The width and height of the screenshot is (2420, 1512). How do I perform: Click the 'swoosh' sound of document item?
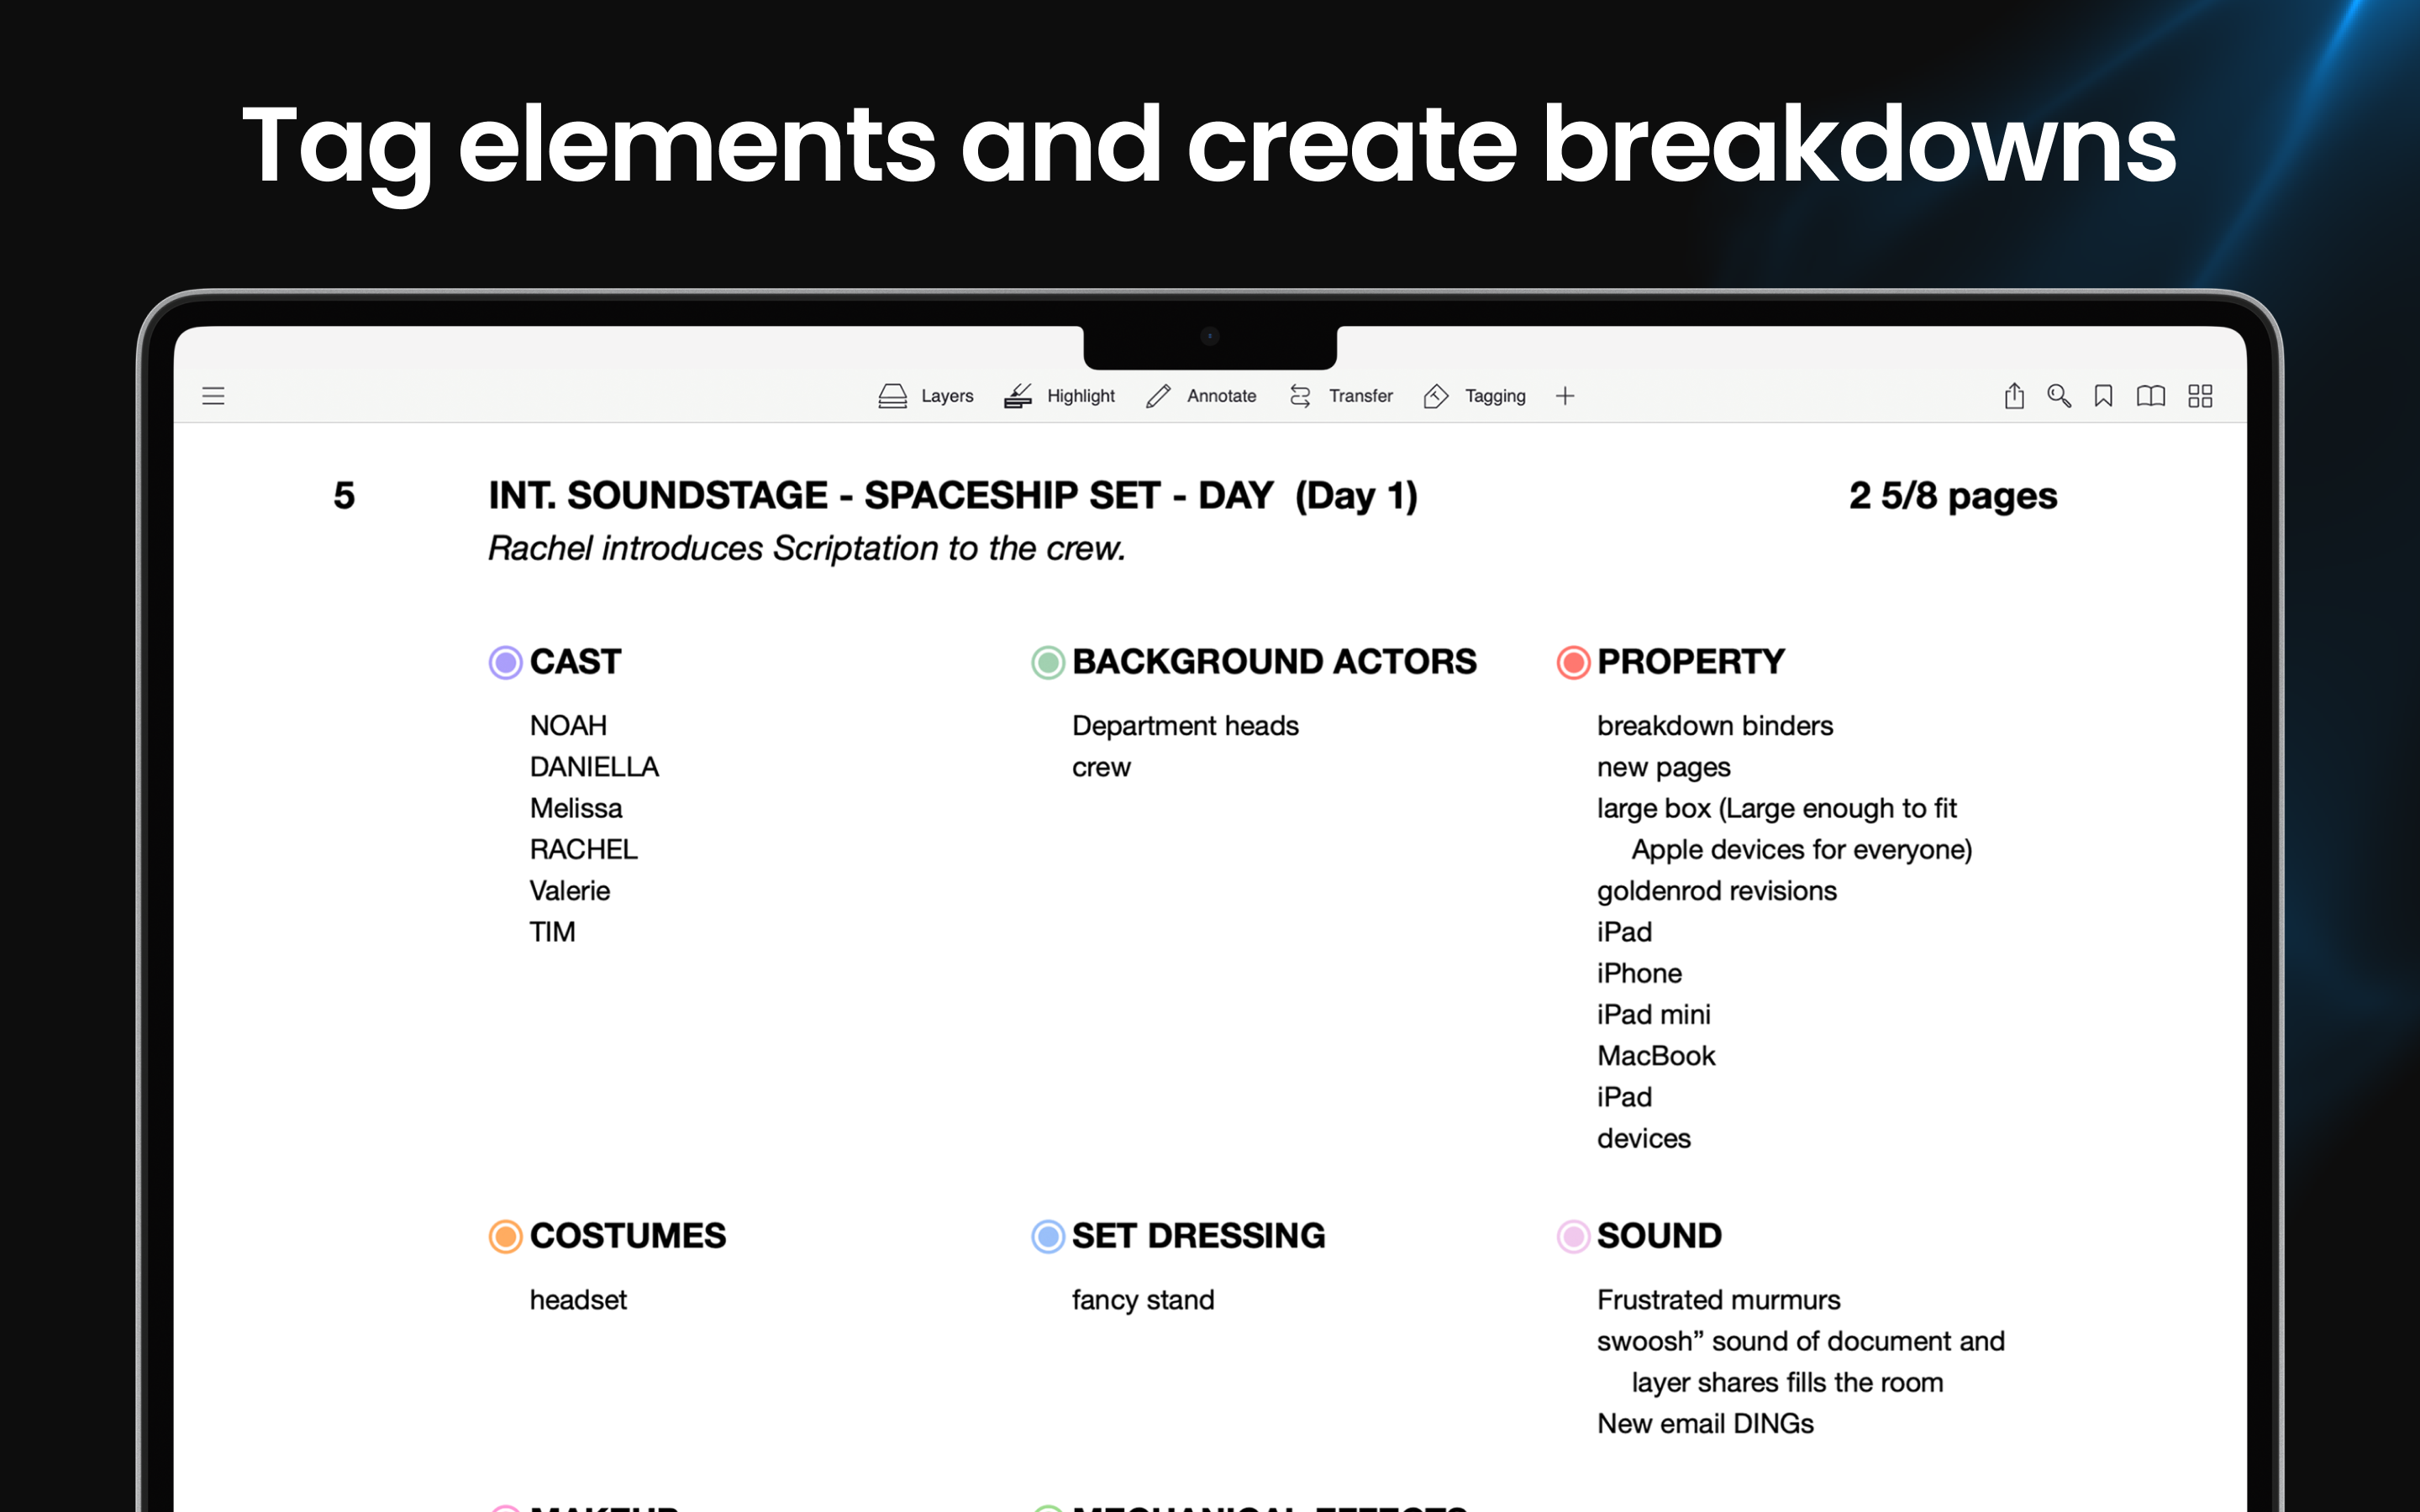click(x=1800, y=1361)
